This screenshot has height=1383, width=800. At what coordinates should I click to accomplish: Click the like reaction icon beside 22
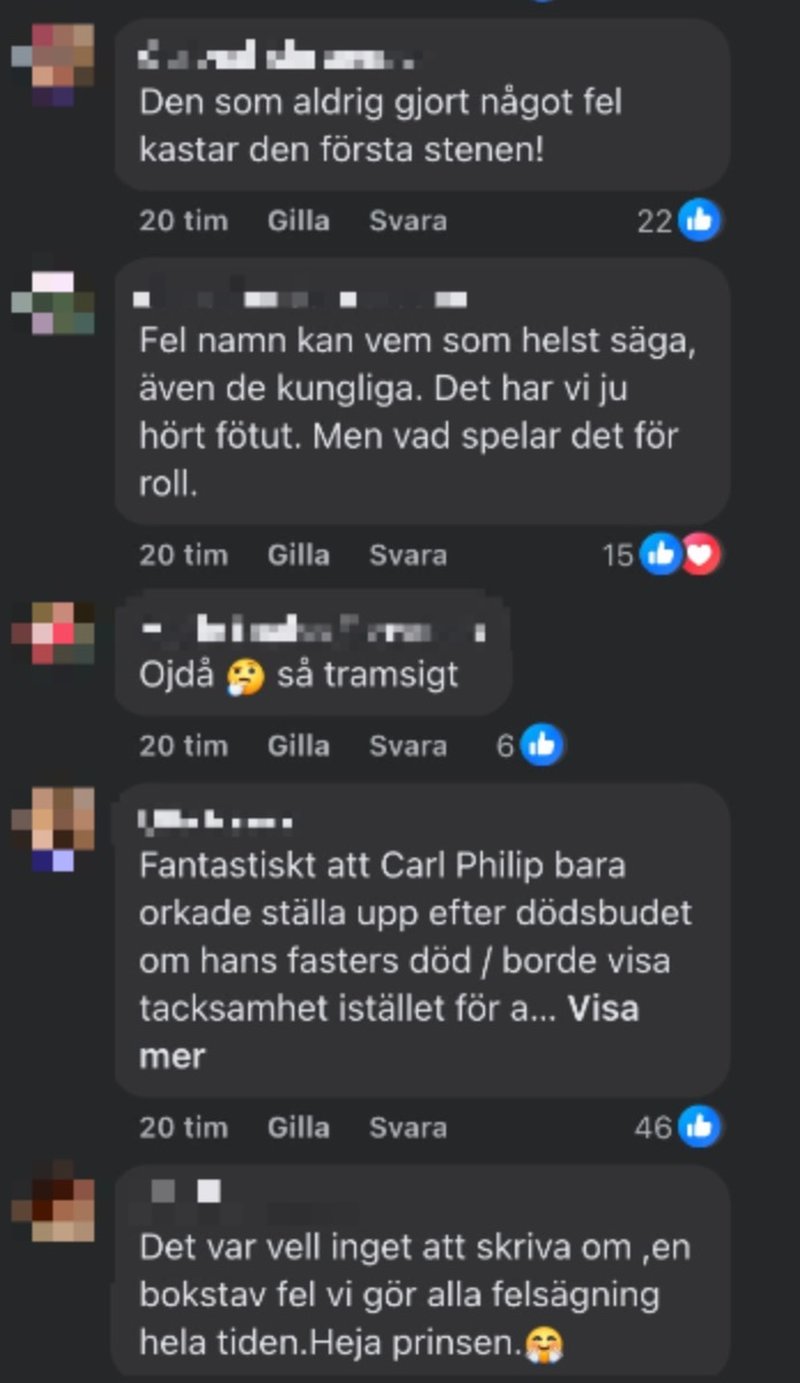(699, 220)
